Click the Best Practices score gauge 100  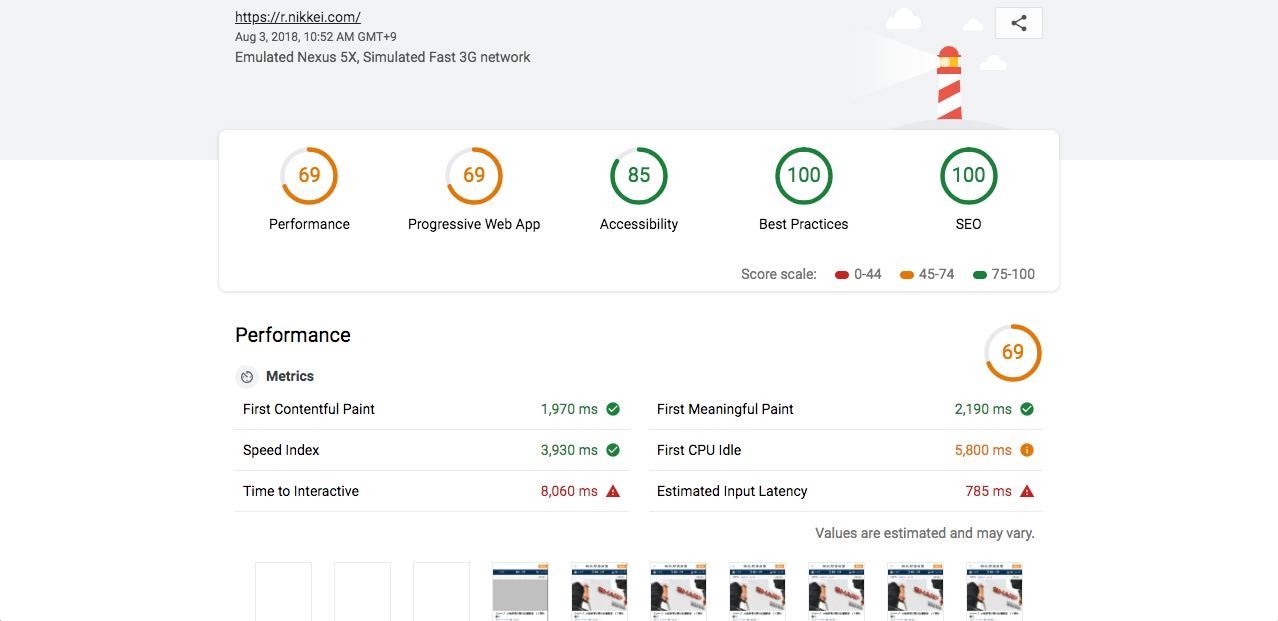point(804,176)
